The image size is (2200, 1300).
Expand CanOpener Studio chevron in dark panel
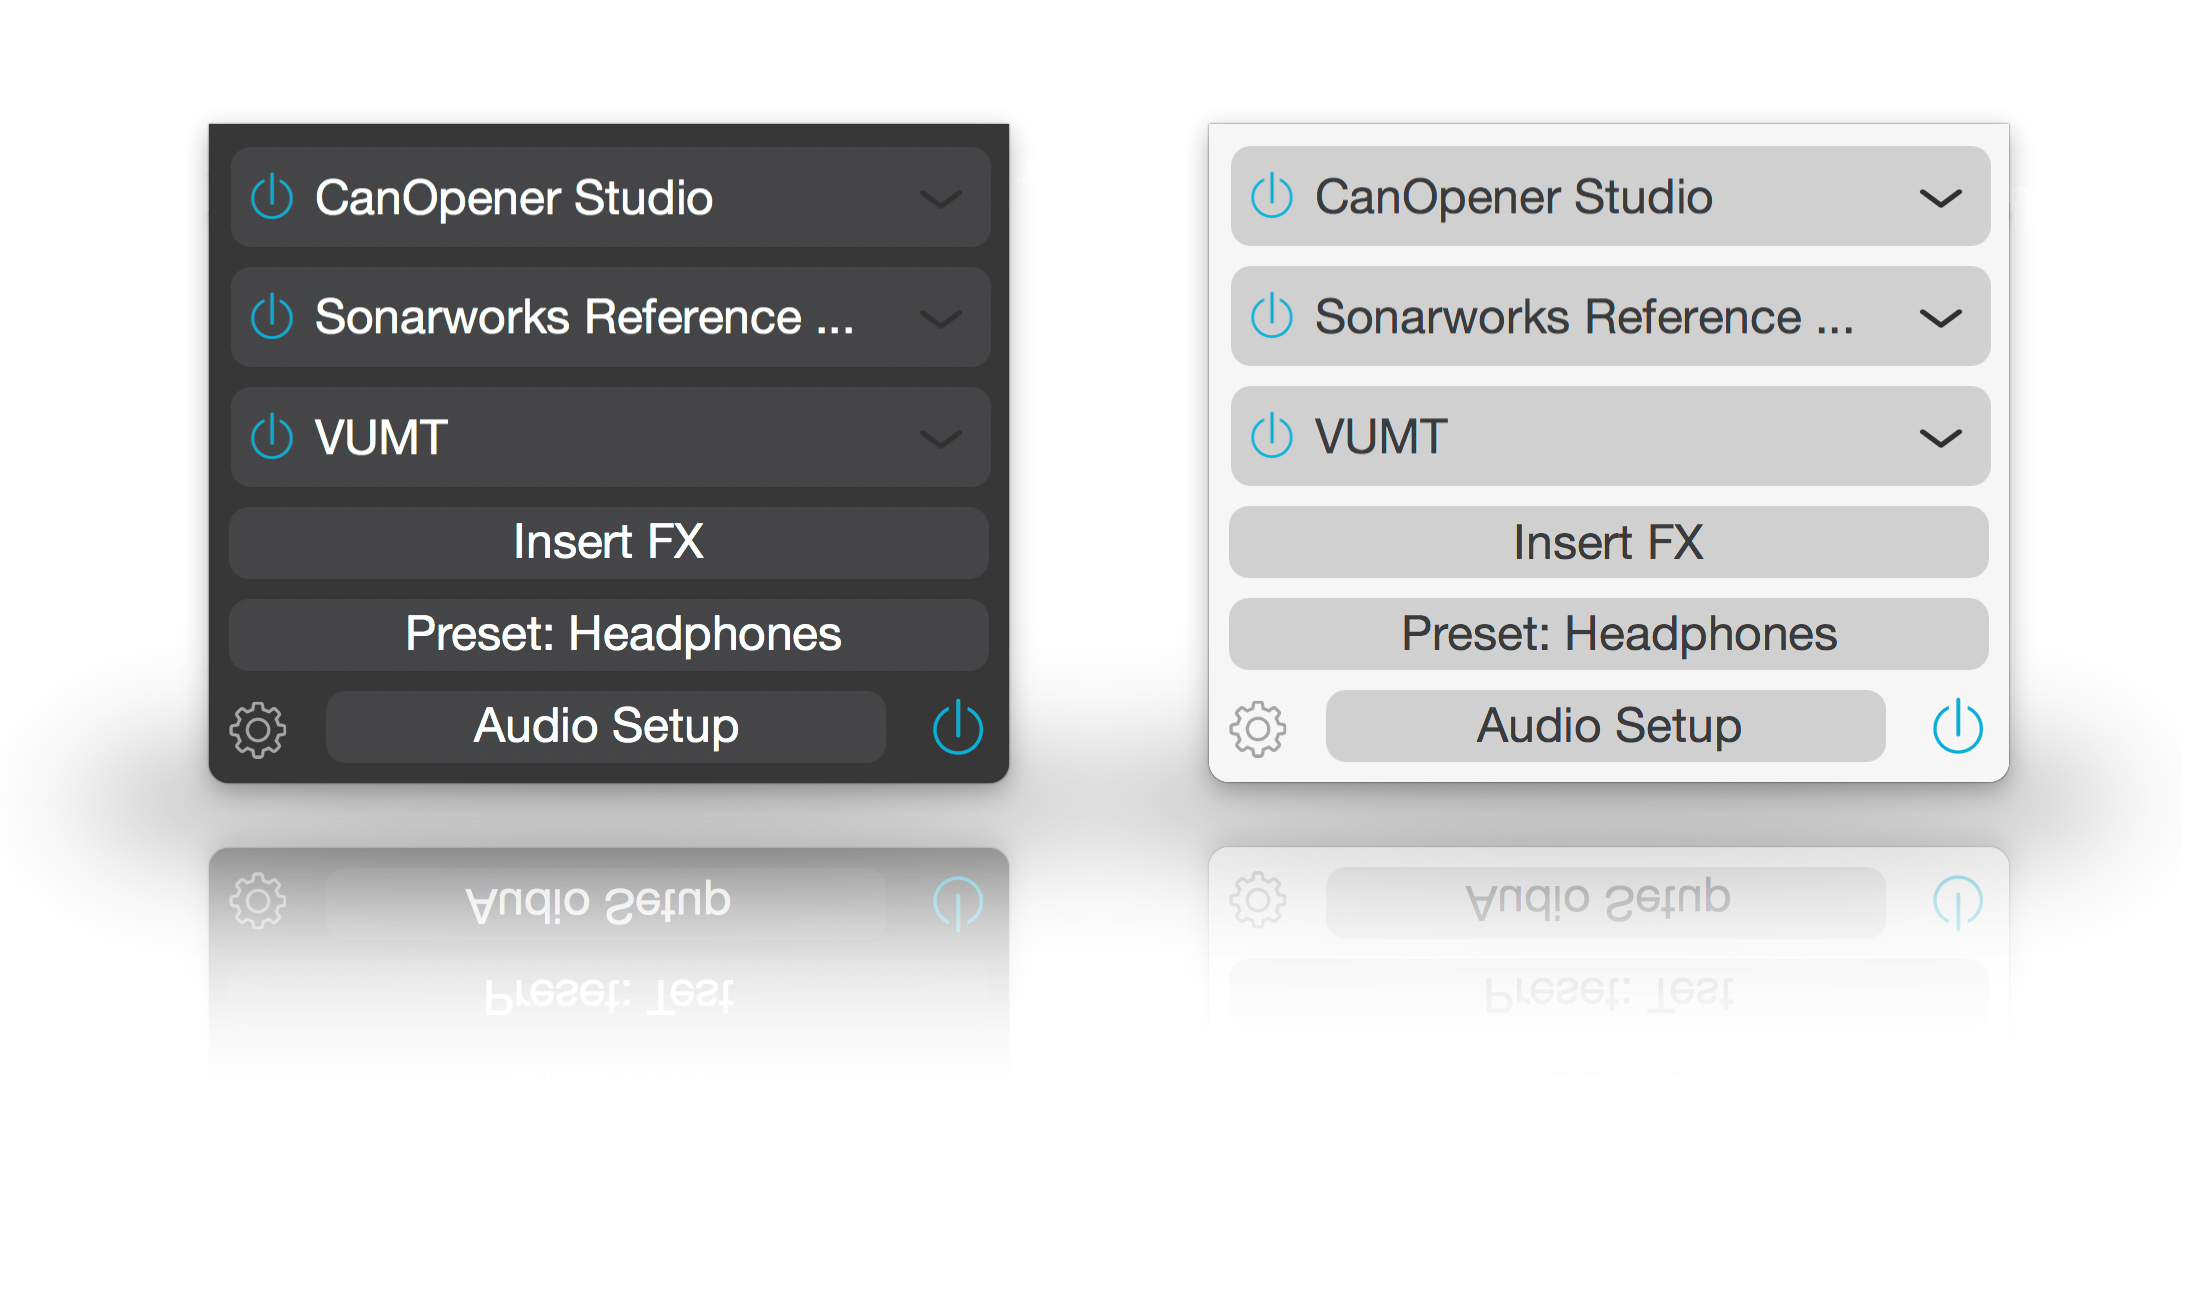940,199
